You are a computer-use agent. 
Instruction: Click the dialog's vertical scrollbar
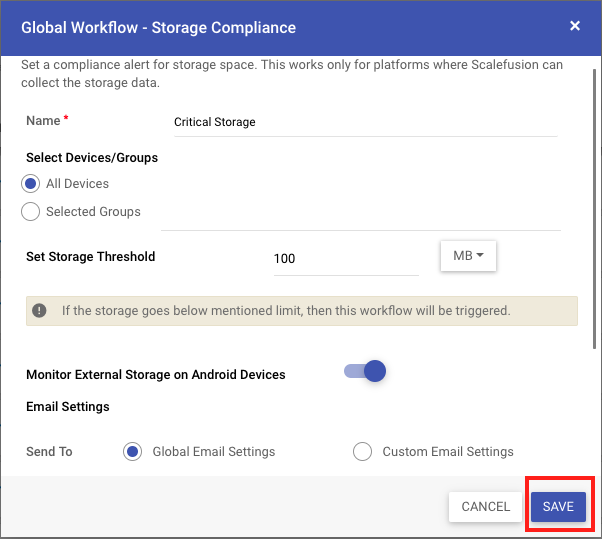click(595, 208)
